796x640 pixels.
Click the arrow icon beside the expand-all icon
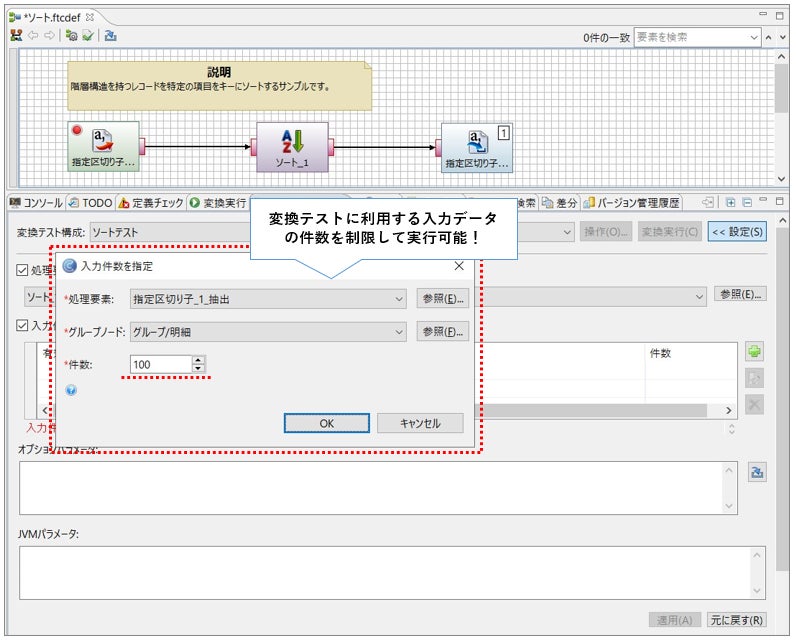pyautogui.click(x=708, y=203)
